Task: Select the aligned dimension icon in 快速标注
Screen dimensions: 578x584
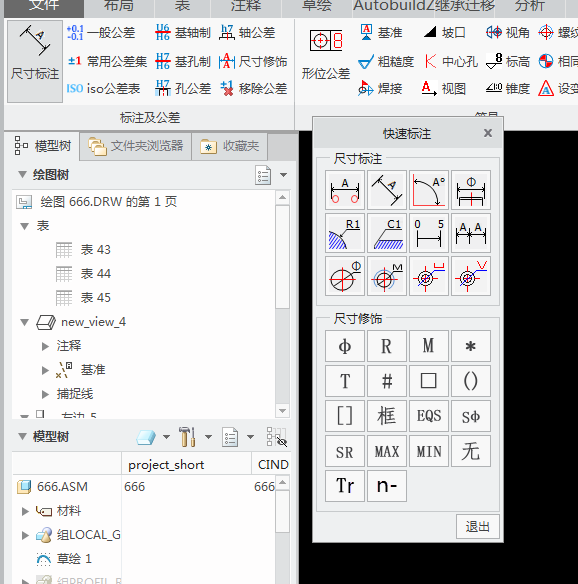Action: pos(387,190)
